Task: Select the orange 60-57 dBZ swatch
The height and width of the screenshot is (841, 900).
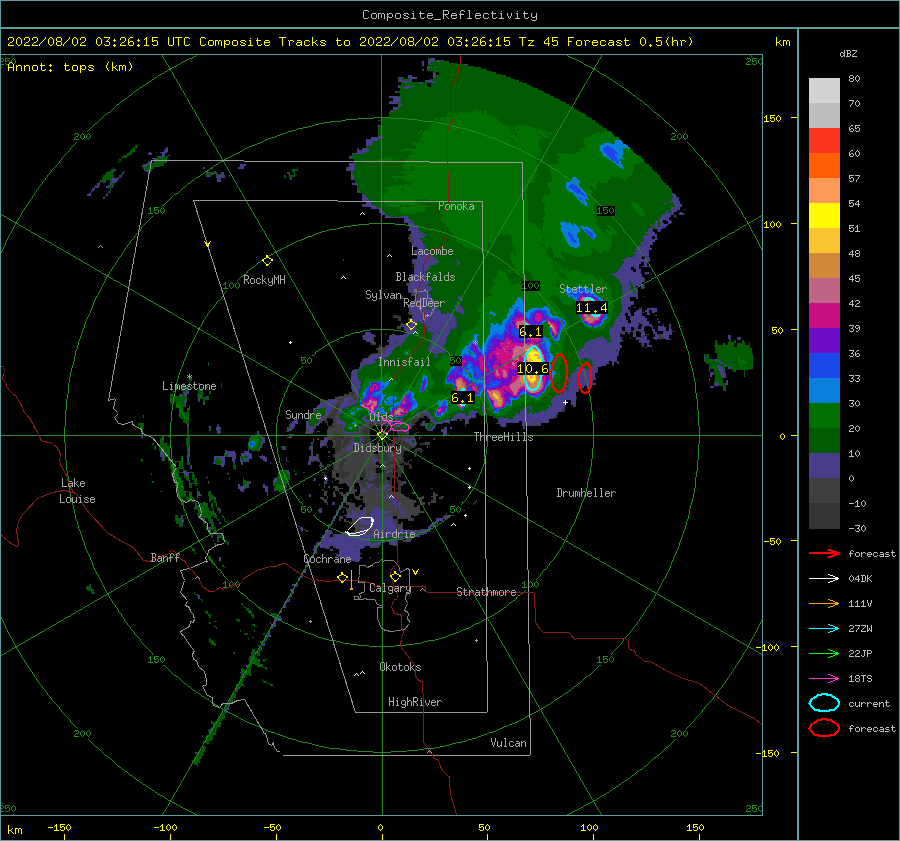Action: pyautogui.click(x=824, y=166)
